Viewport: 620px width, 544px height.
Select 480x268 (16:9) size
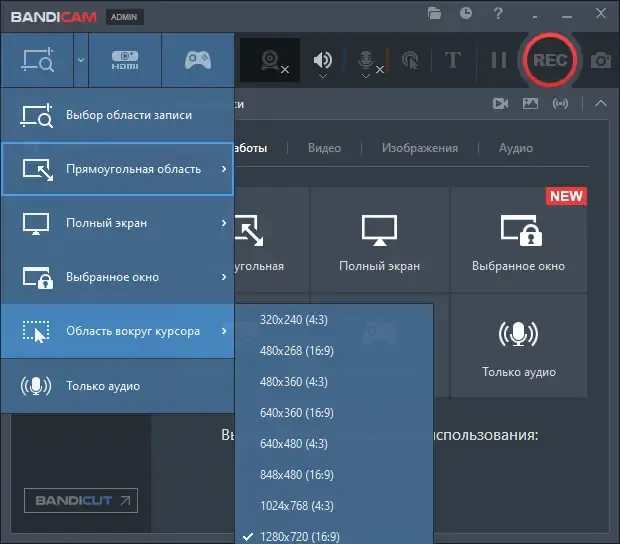(334, 351)
